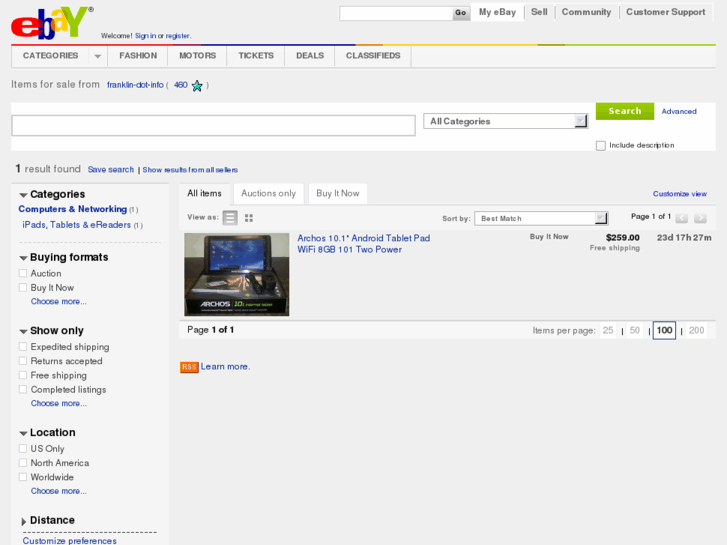Click the header search input field

click(396, 13)
